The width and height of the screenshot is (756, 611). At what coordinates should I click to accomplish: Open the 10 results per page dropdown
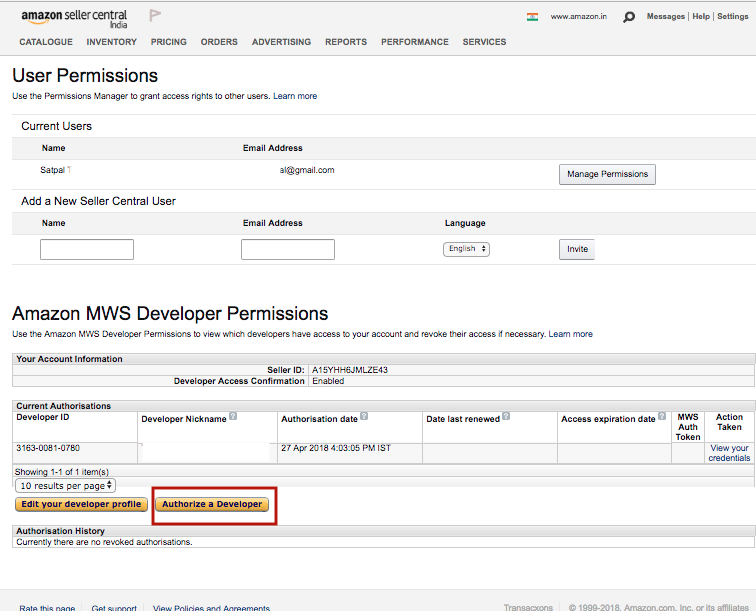66,486
